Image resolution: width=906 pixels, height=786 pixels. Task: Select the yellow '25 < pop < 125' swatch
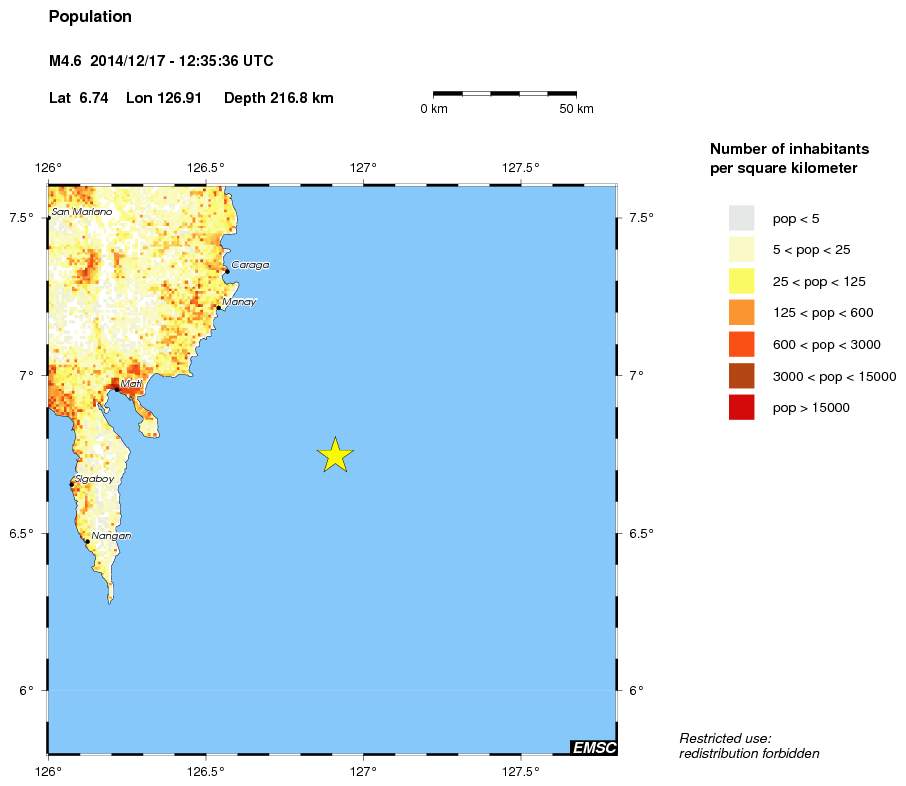tap(741, 281)
